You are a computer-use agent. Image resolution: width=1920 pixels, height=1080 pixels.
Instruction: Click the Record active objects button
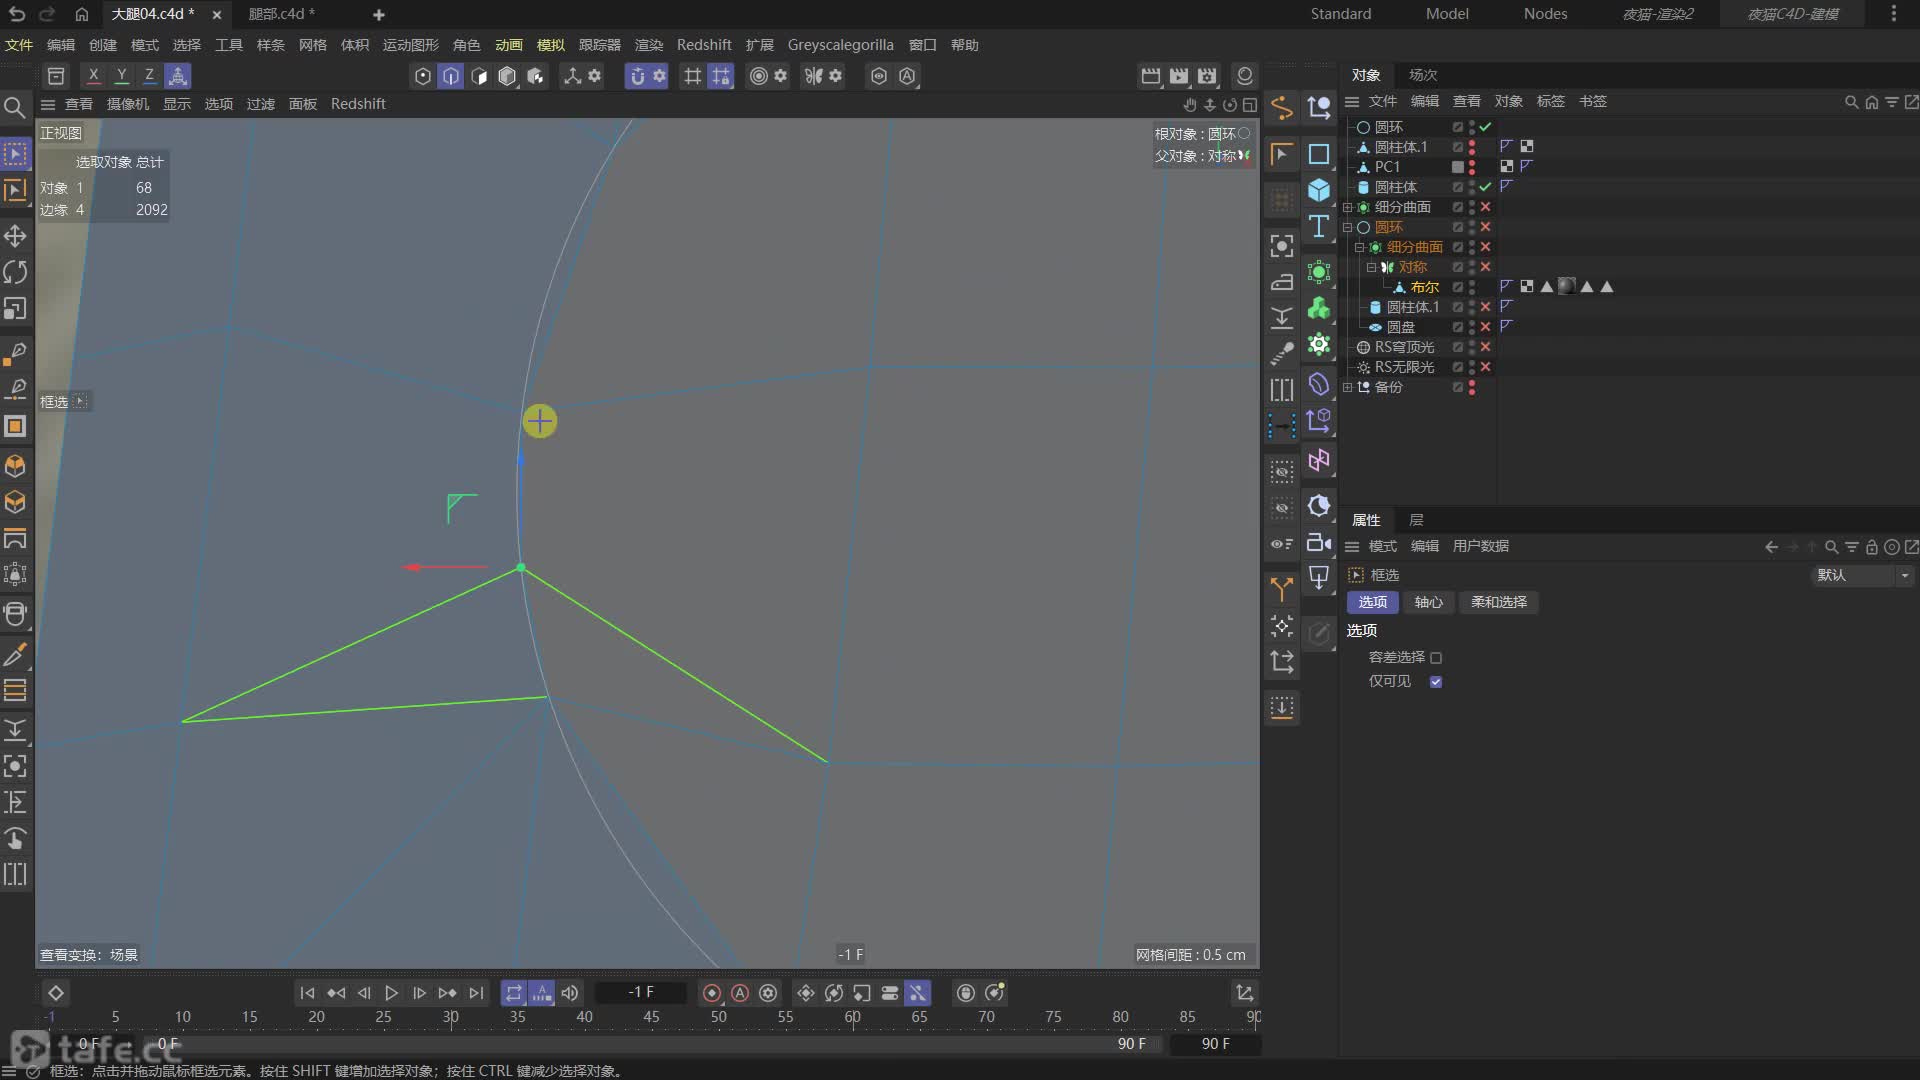[712, 993]
